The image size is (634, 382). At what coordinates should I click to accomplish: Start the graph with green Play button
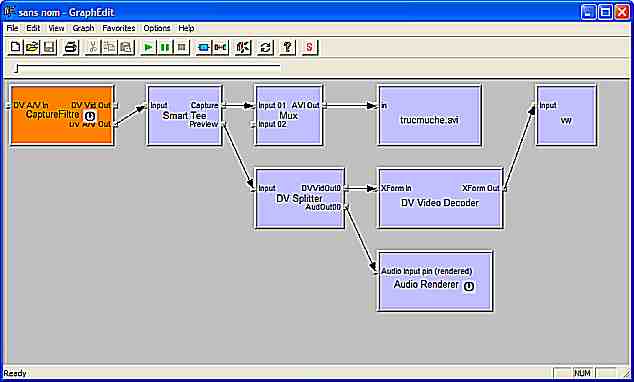click(148, 47)
